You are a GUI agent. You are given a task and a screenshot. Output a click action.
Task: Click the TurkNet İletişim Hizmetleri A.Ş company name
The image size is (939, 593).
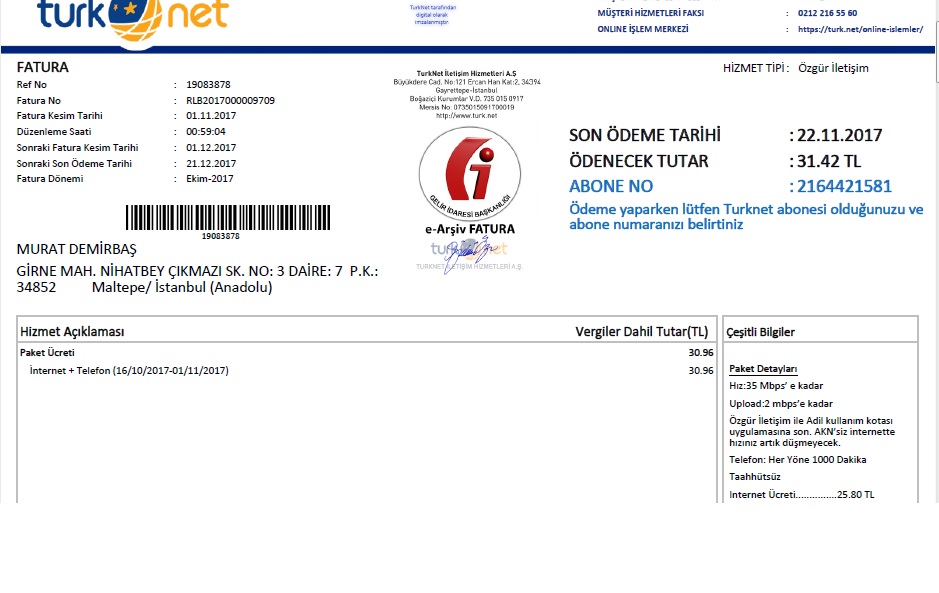click(467, 74)
